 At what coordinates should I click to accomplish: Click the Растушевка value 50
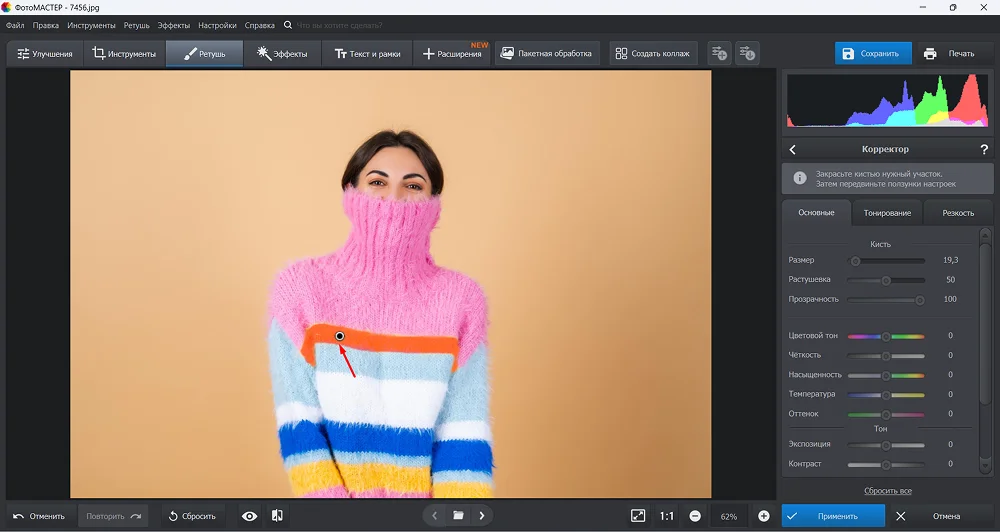pyautogui.click(x=950, y=280)
